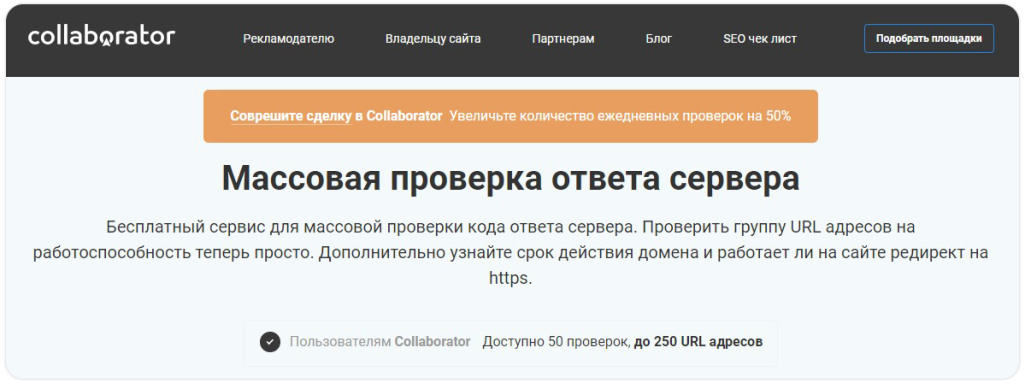
Task: Open the SEO чек лист page
Action: pyautogui.click(x=760, y=39)
